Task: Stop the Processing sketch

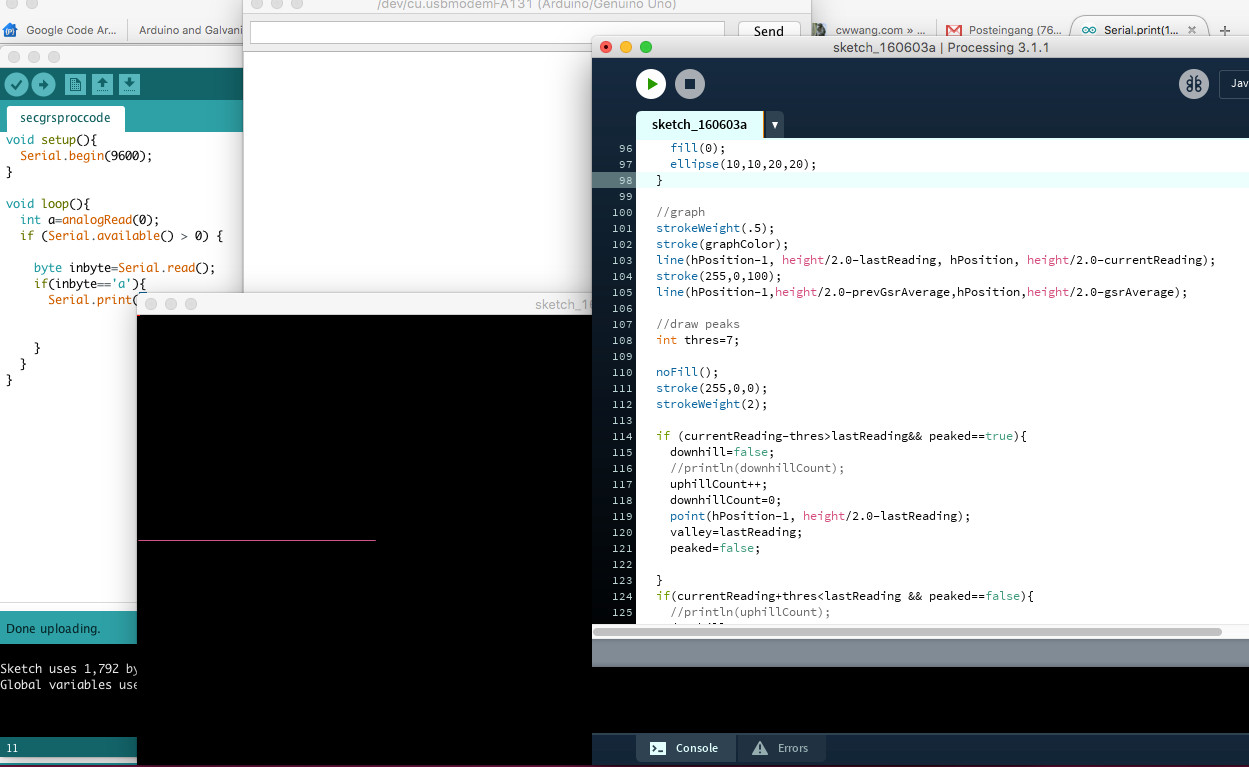Action: tap(690, 84)
